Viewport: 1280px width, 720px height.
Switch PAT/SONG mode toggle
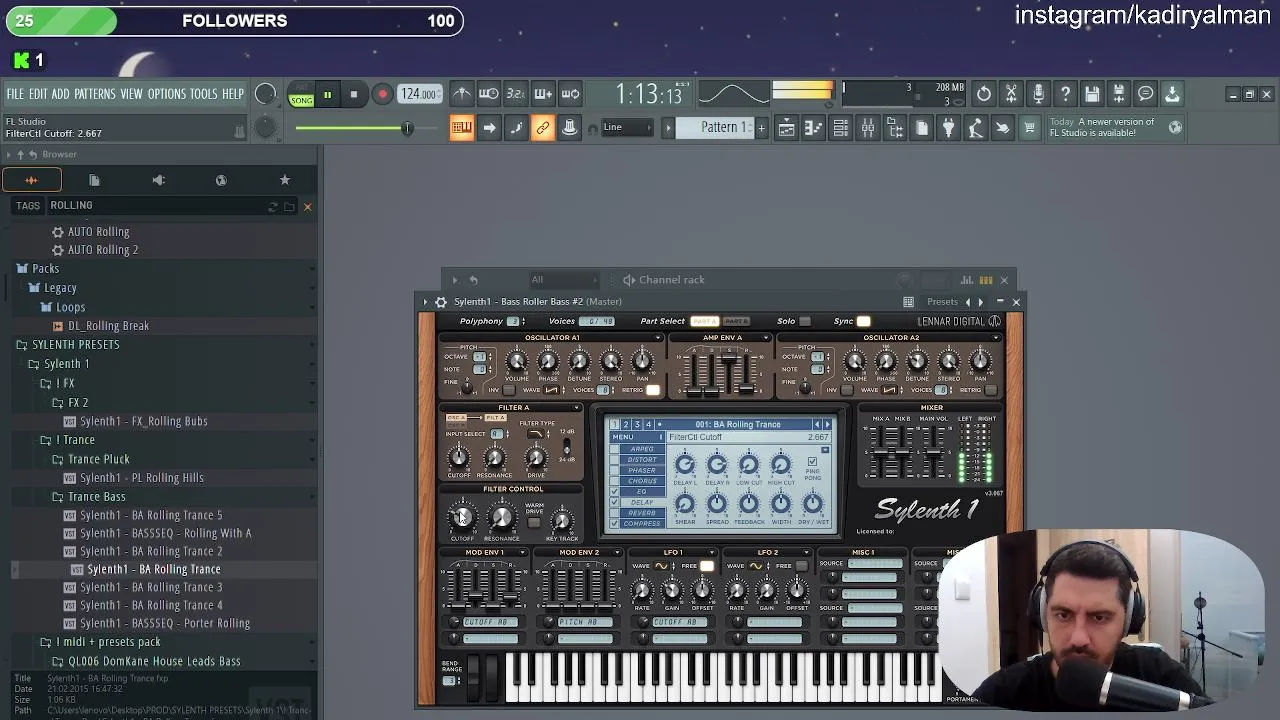tap(301, 95)
